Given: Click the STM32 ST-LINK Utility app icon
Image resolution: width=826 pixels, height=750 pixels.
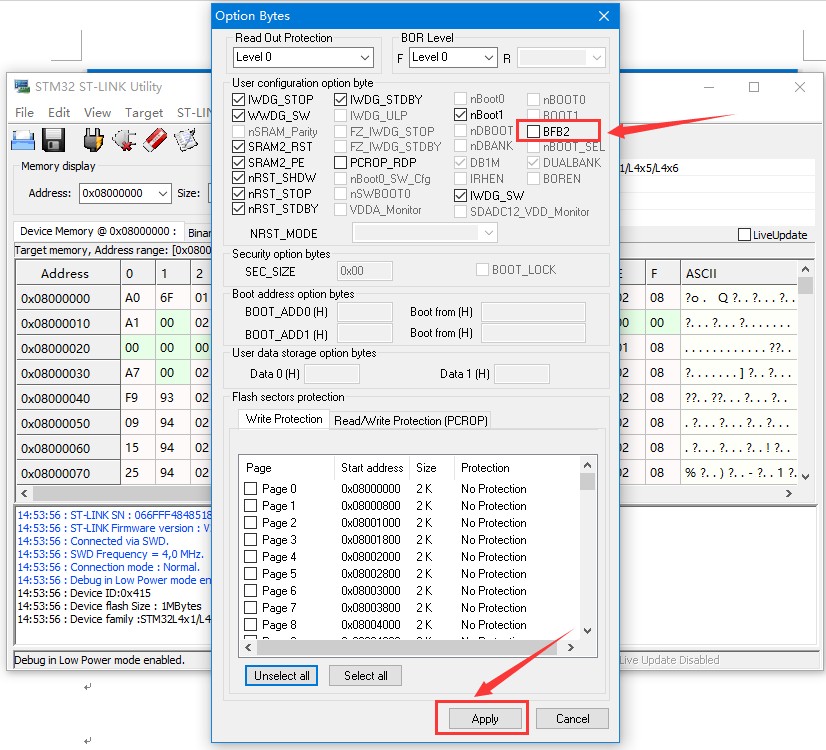Looking at the screenshot, I should point(22,86).
